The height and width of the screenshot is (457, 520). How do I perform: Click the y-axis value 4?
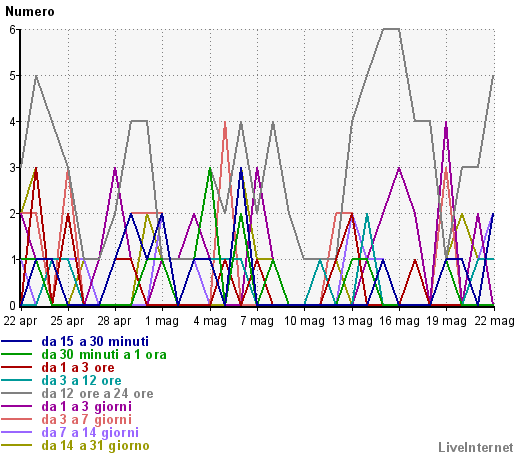coord(13,122)
